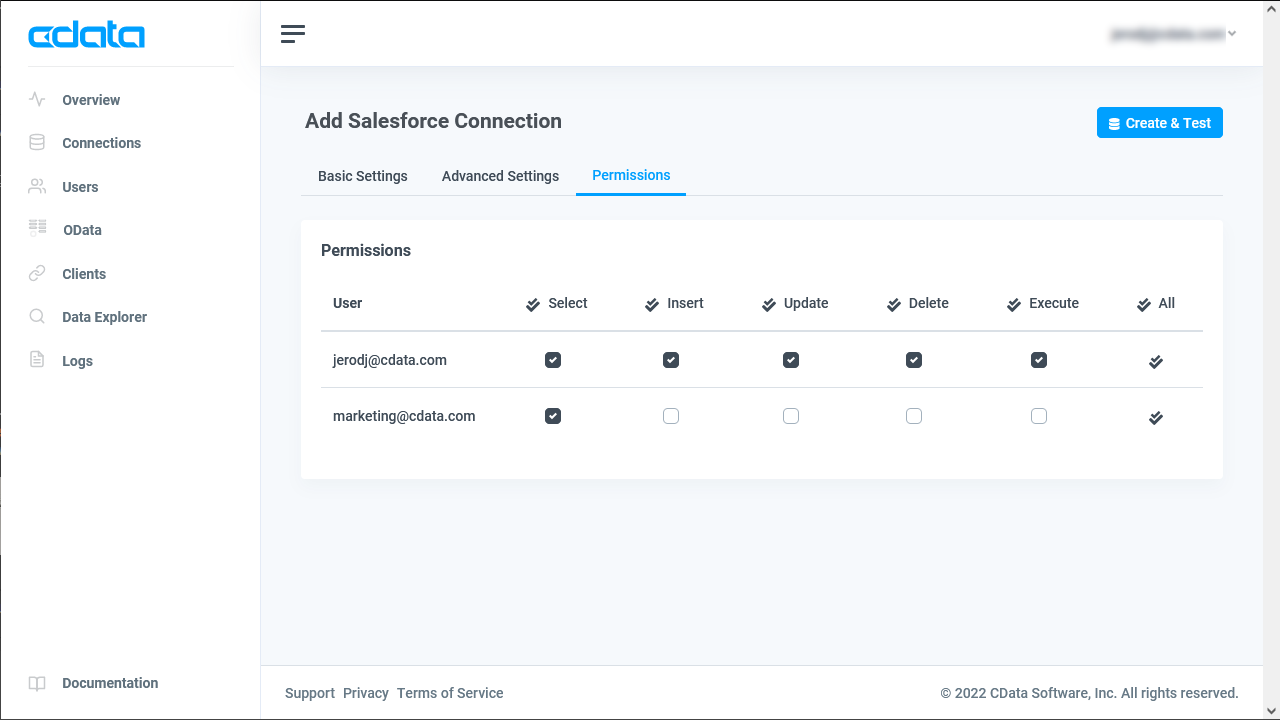This screenshot has width=1280, height=720.
Task: Click the Users people icon in sidebar
Action: tap(37, 187)
